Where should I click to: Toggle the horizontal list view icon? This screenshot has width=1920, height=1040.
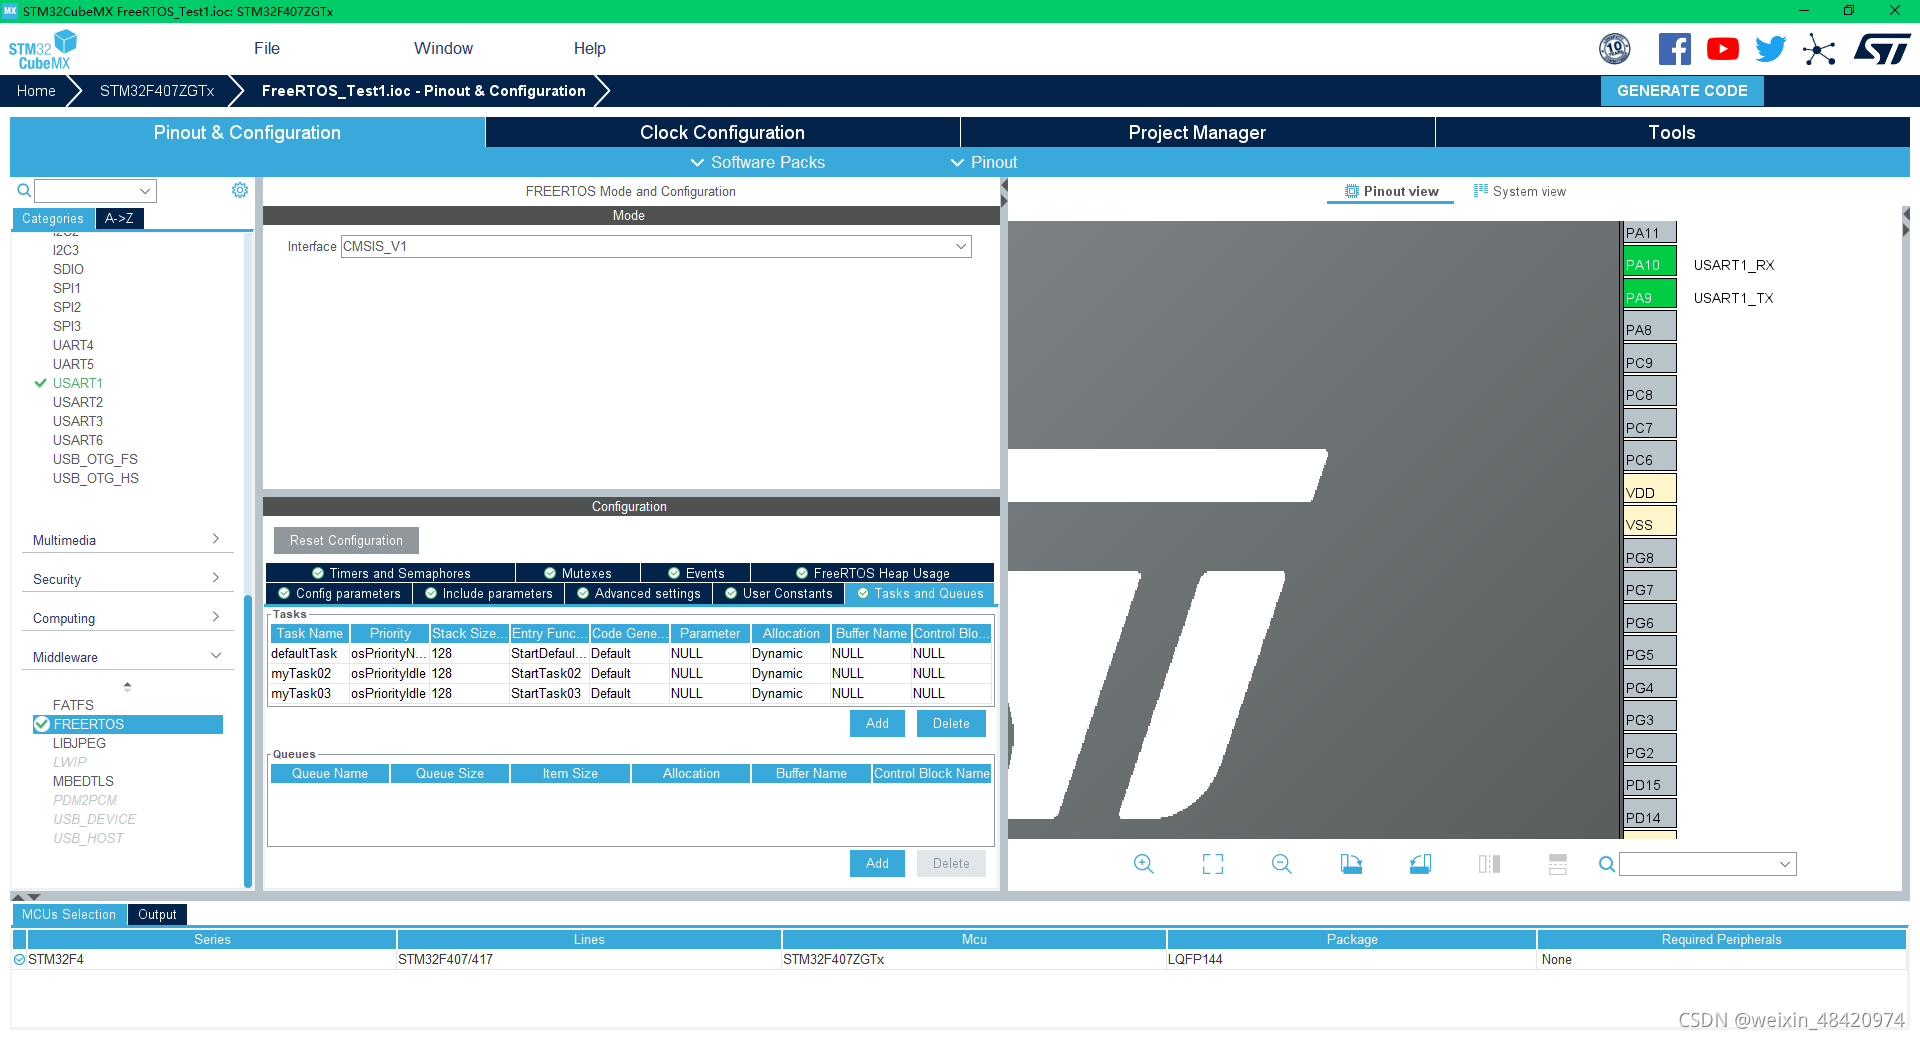click(x=1558, y=864)
